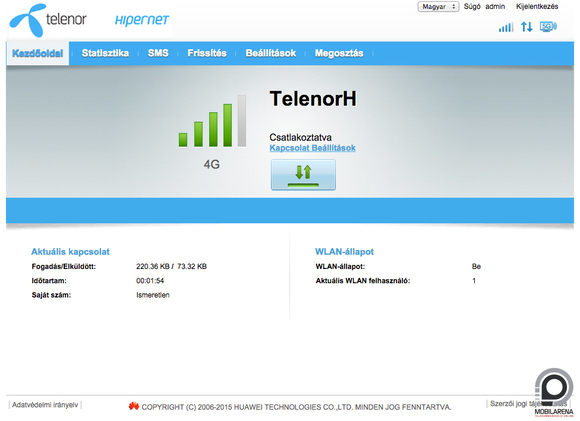Switch to the Statisztika tab
The image size is (580, 421).
105,53
